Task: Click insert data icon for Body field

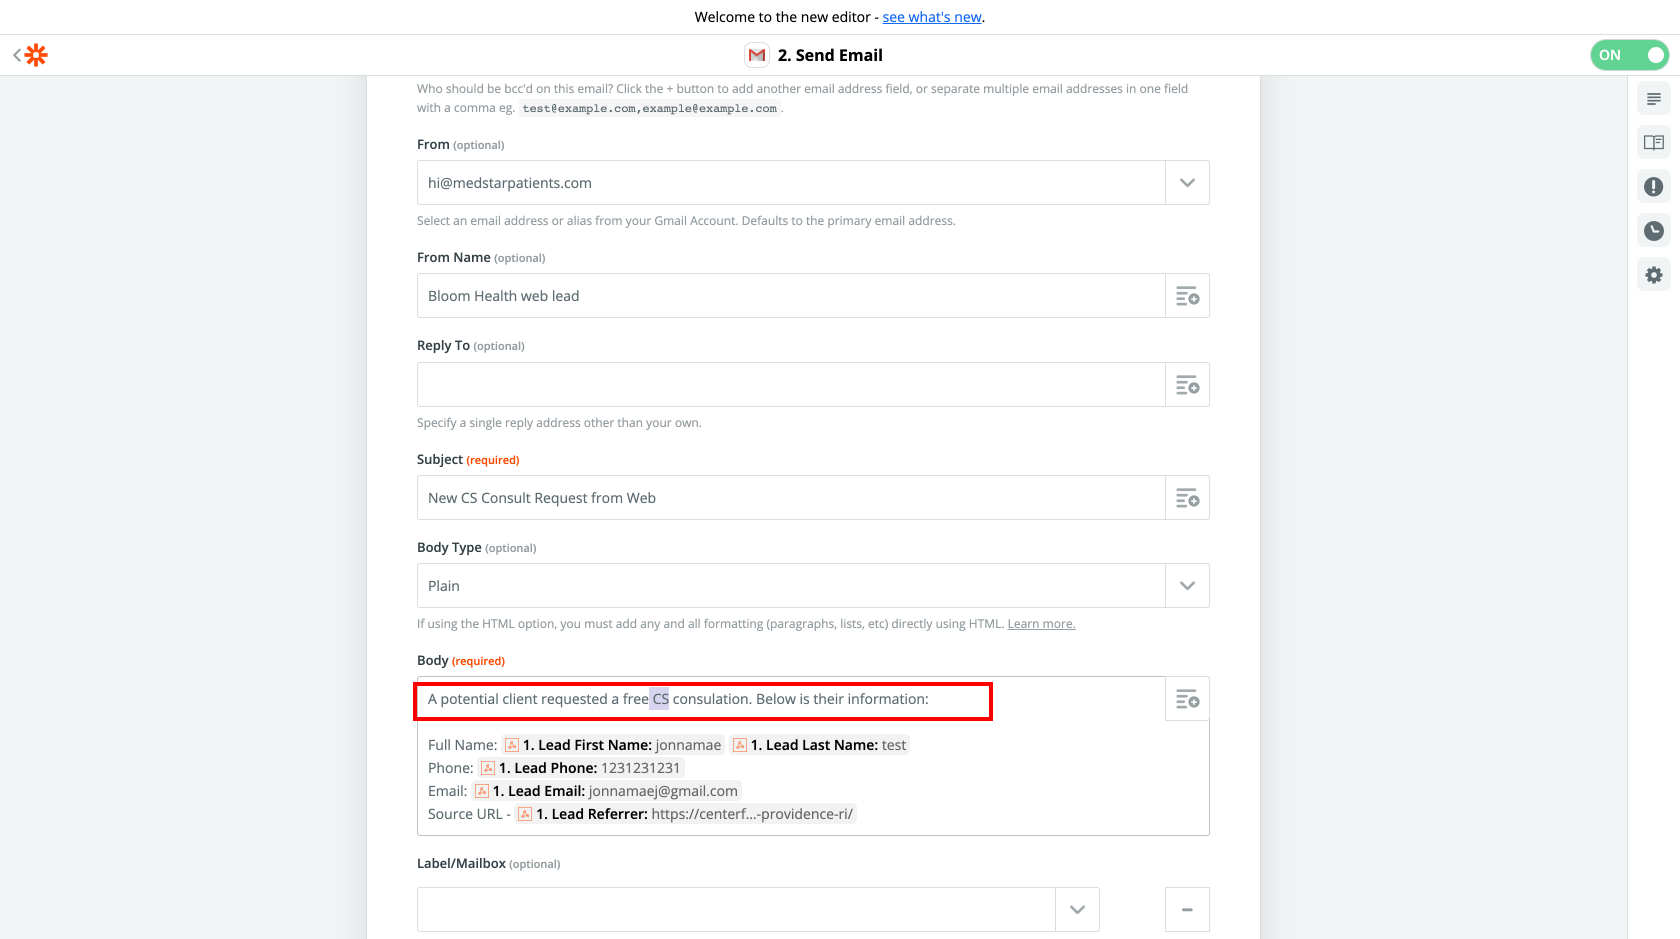Action: (x=1187, y=699)
